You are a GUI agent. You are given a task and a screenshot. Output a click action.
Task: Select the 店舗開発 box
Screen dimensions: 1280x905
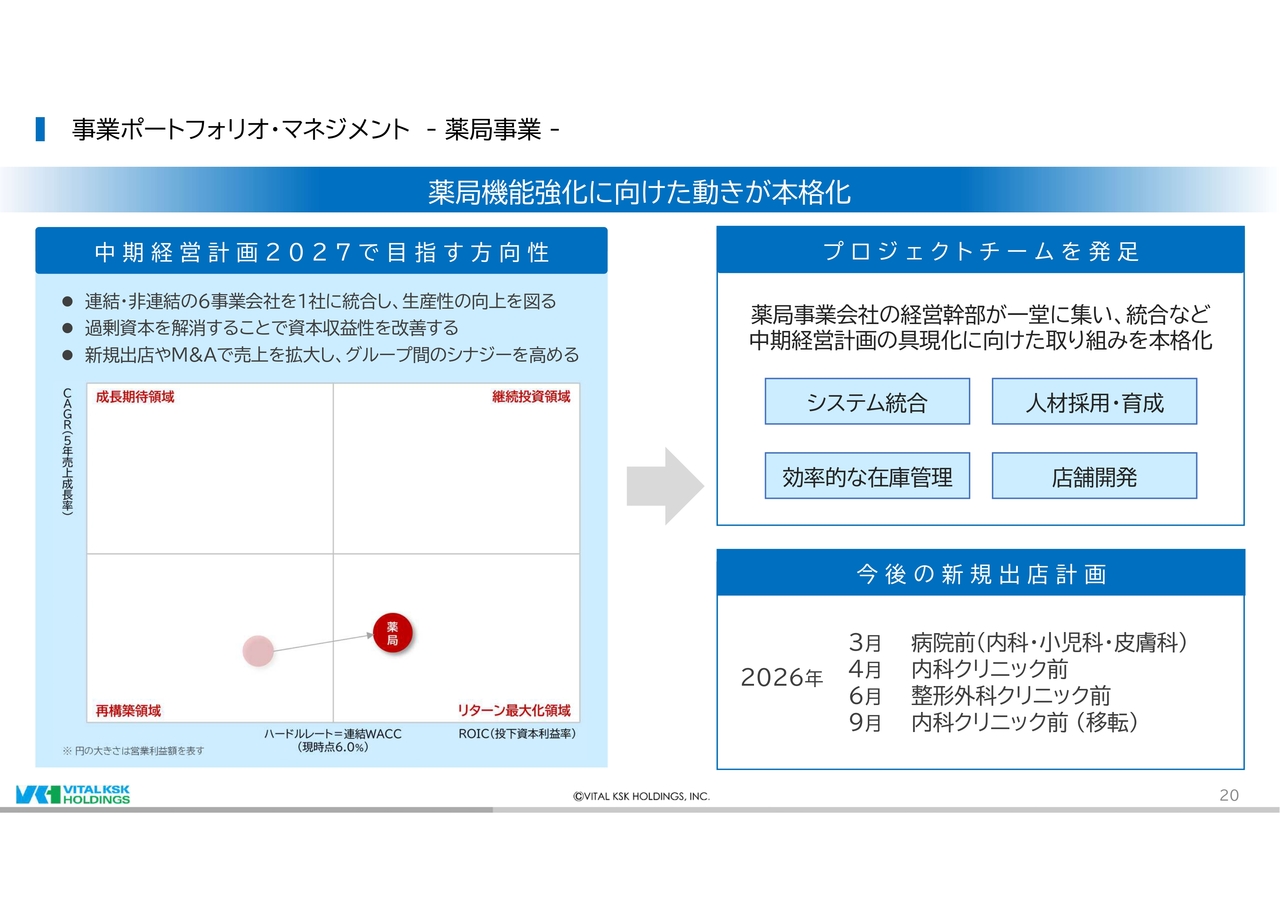[1094, 477]
